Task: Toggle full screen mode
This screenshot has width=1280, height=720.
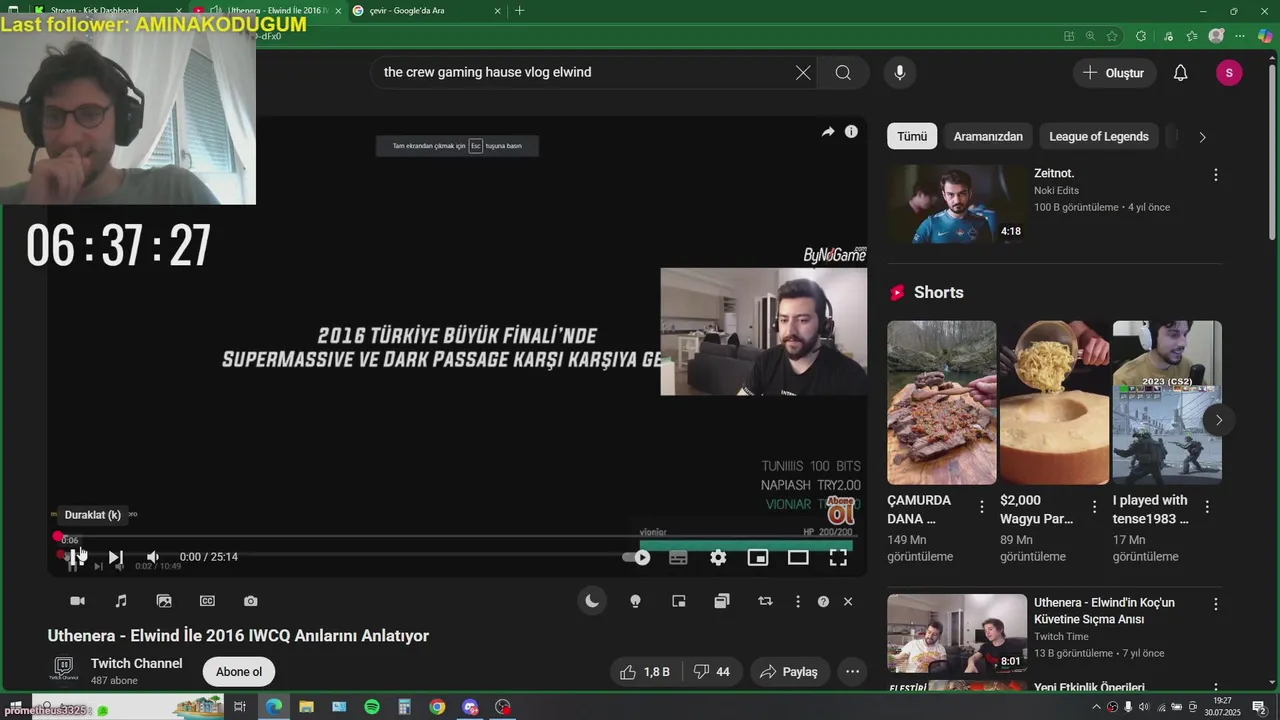Action: (838, 558)
